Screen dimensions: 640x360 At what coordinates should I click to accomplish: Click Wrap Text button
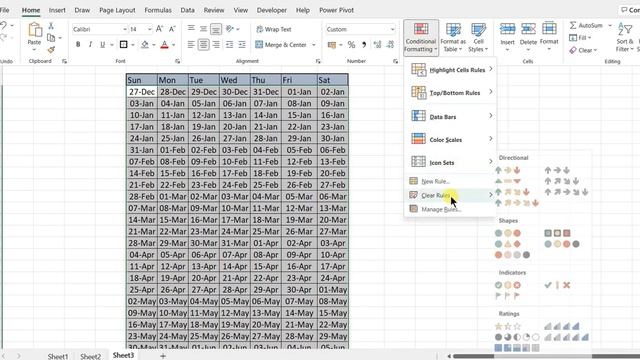tap(273, 29)
